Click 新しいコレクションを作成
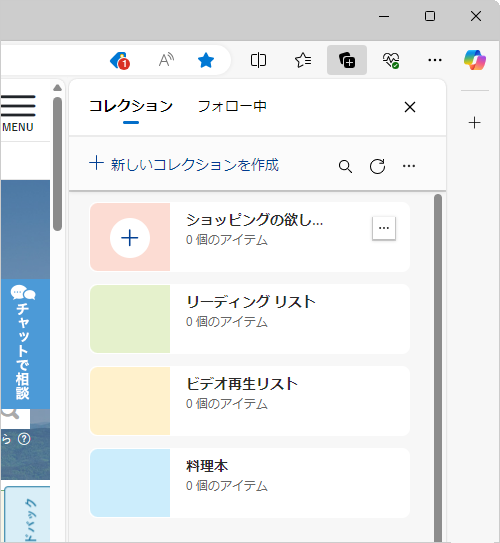 [184, 164]
